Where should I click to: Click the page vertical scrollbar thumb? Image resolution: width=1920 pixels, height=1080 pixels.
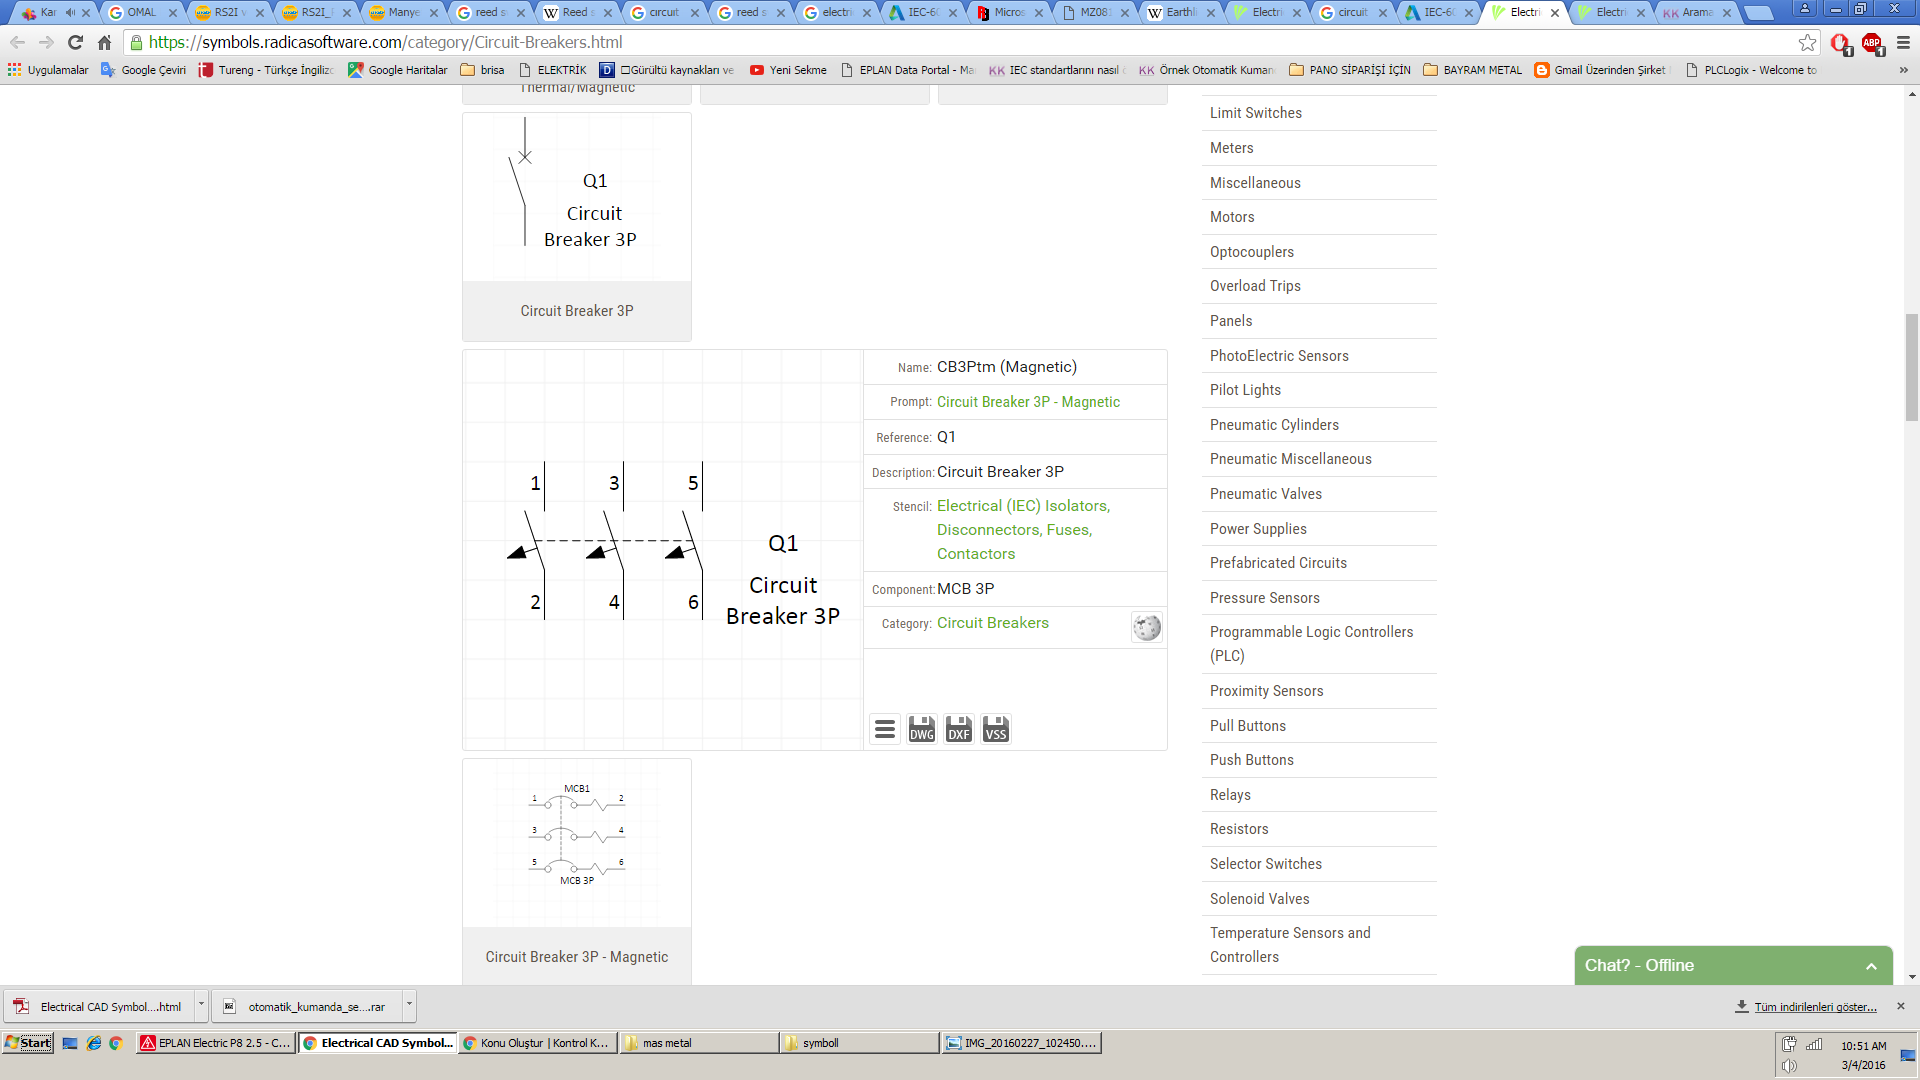(x=1912, y=367)
